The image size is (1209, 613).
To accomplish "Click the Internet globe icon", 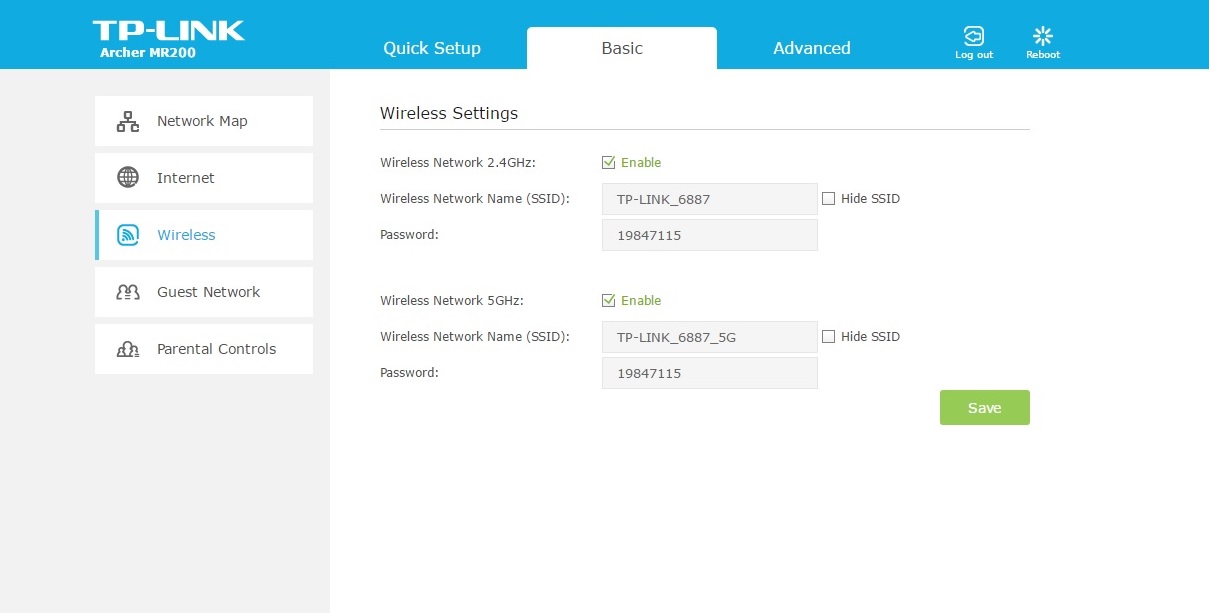I will click(x=128, y=178).
